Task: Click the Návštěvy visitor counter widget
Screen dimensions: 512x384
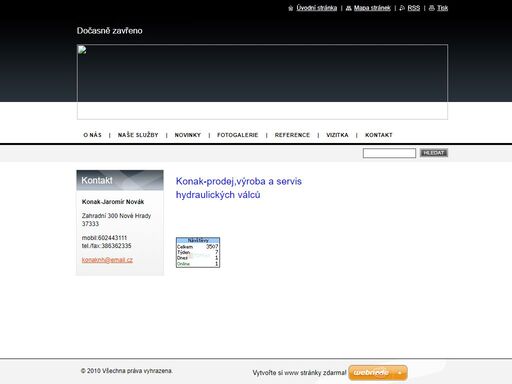Action: pyautogui.click(x=198, y=252)
